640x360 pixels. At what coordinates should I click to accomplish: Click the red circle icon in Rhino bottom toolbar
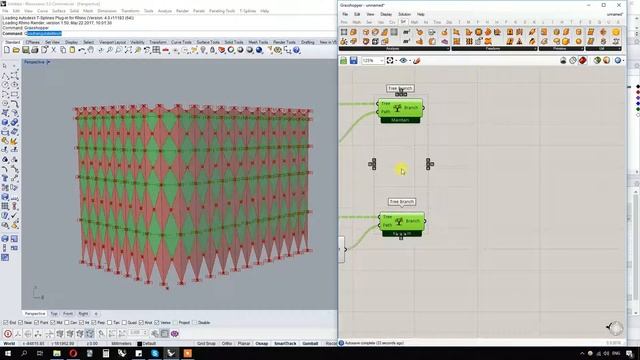[7, 333]
